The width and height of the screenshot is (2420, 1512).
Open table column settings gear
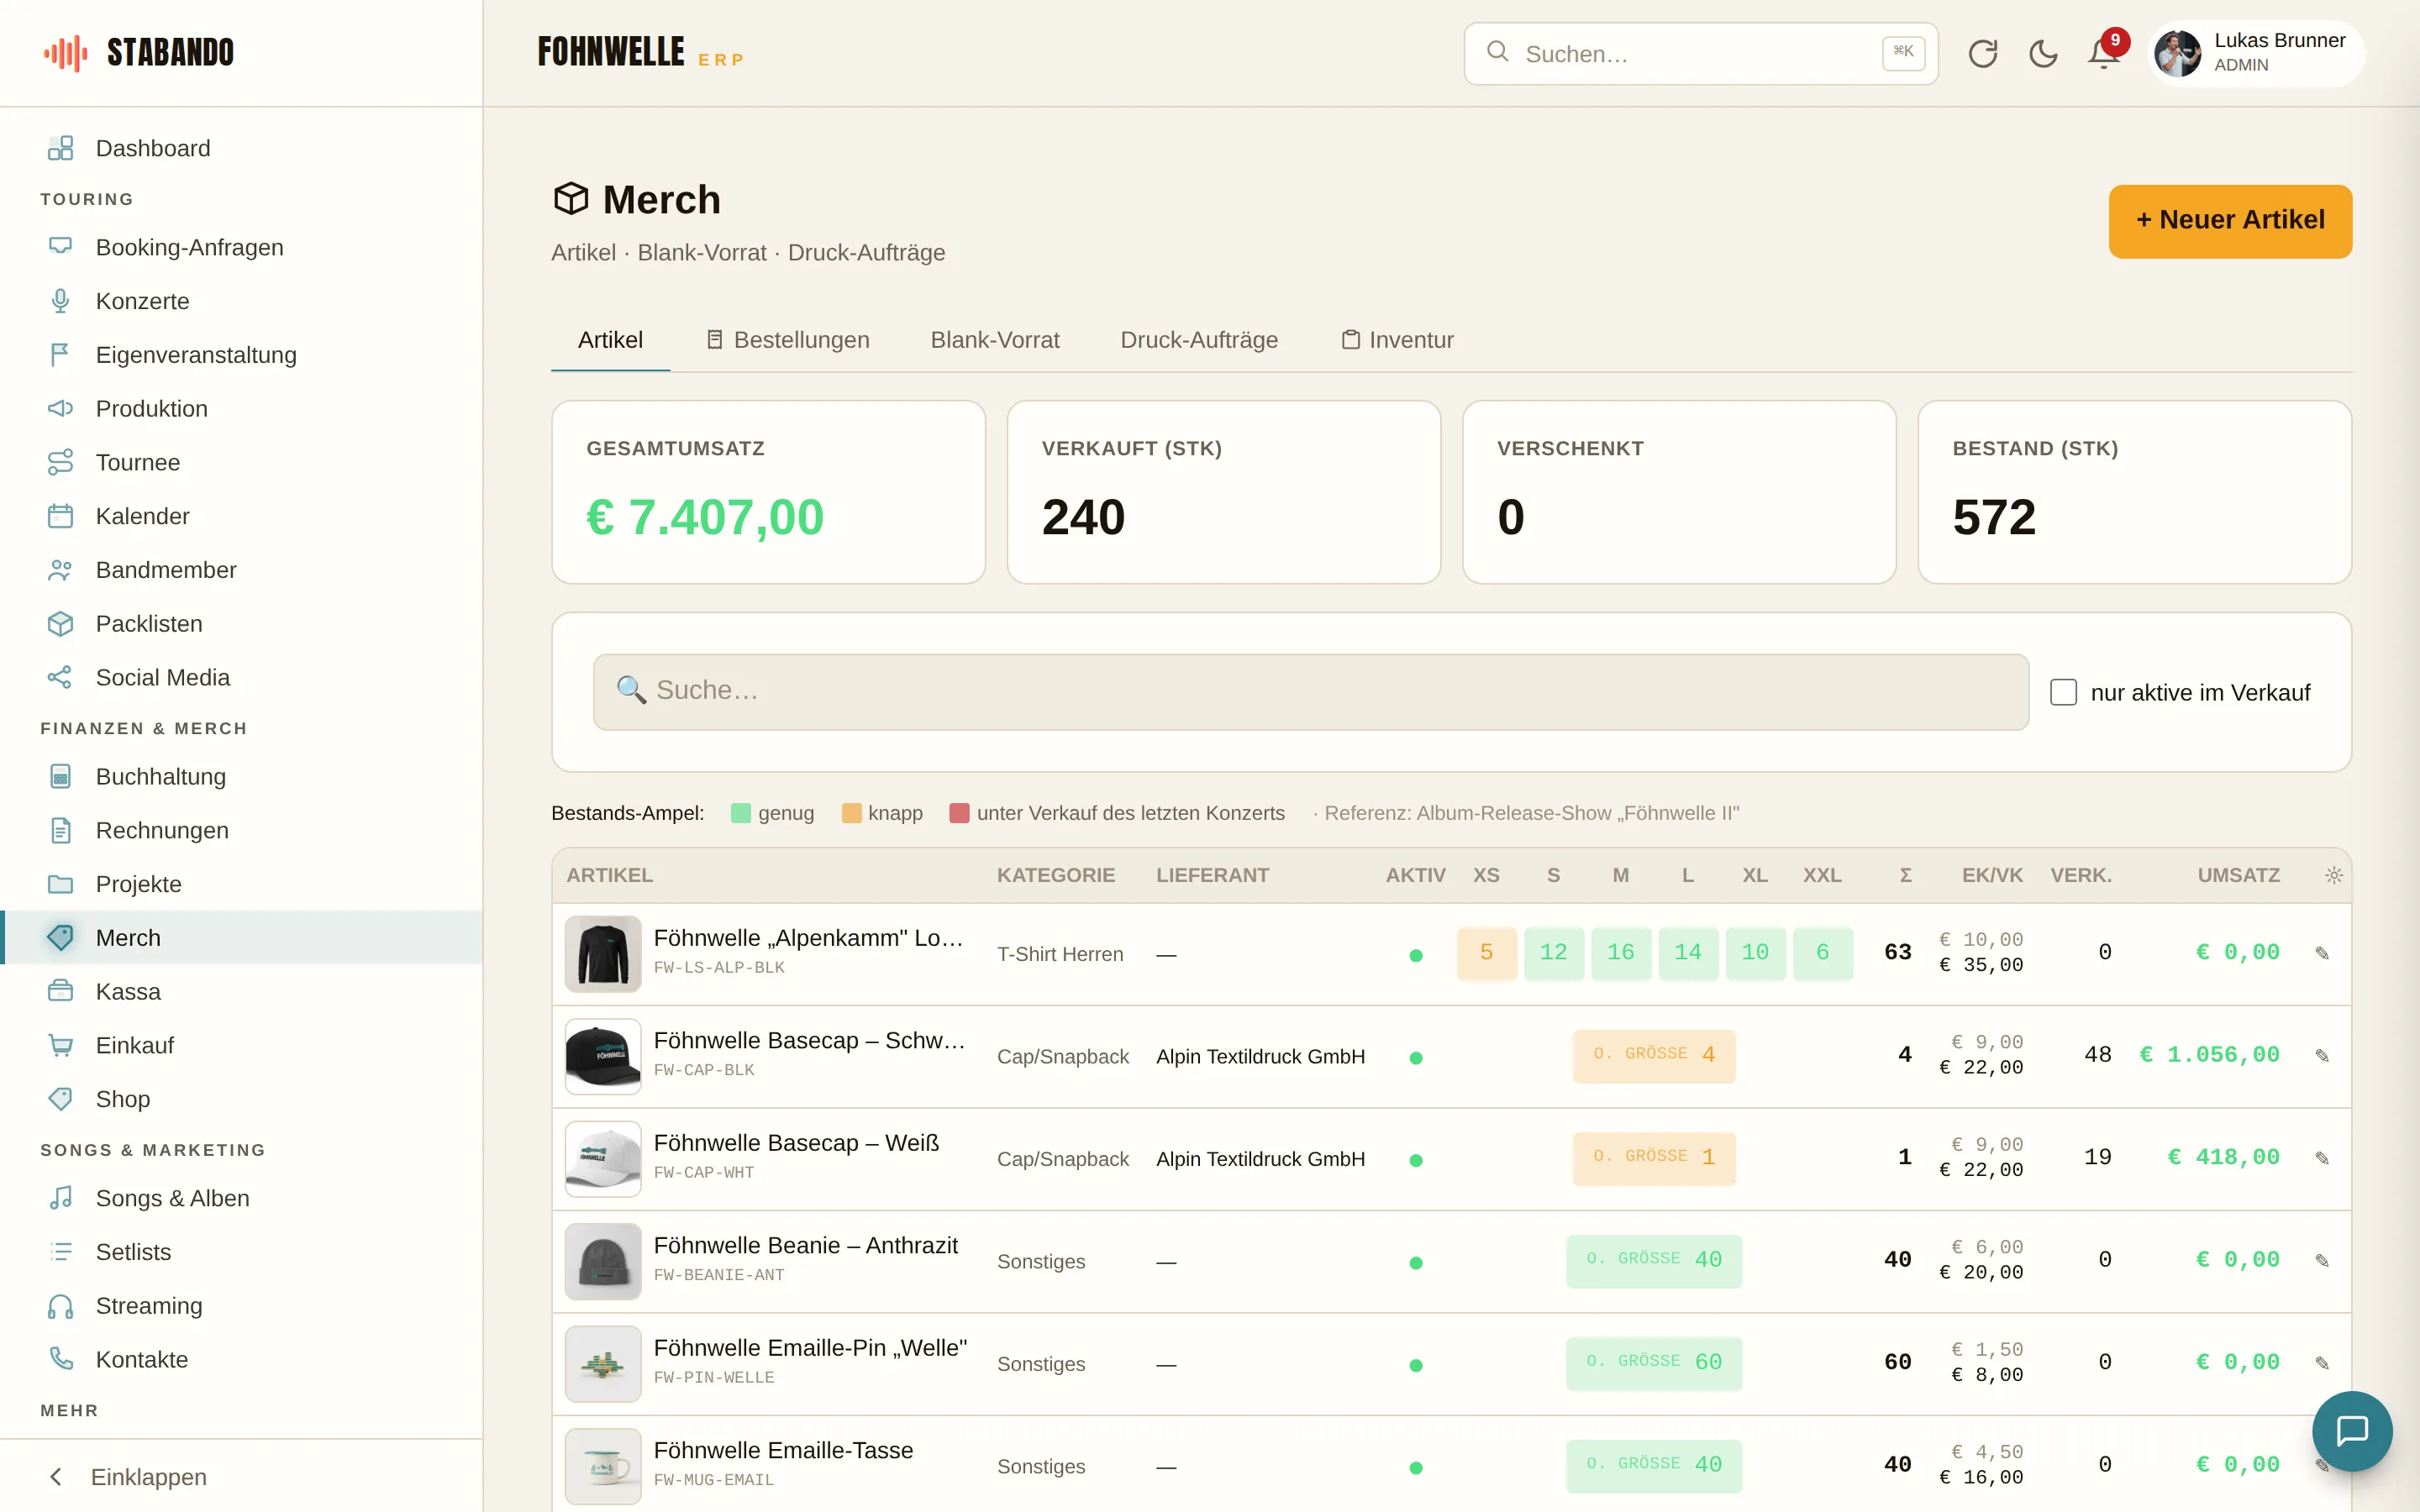tap(2334, 875)
